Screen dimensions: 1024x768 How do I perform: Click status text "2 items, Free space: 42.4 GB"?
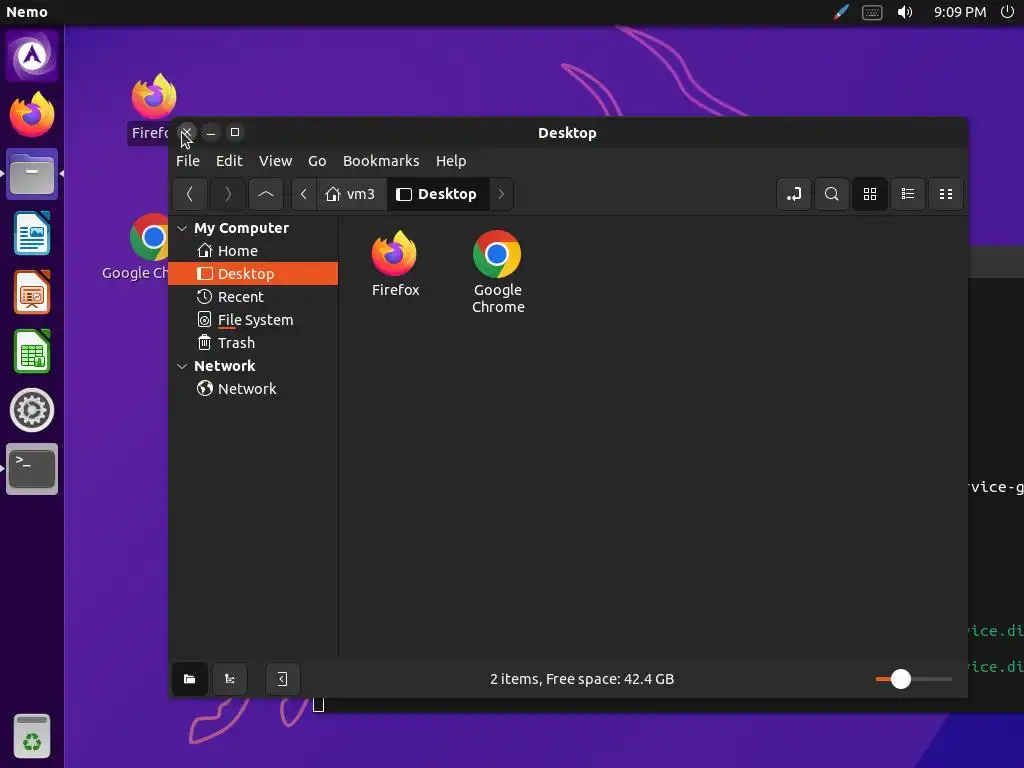click(582, 679)
